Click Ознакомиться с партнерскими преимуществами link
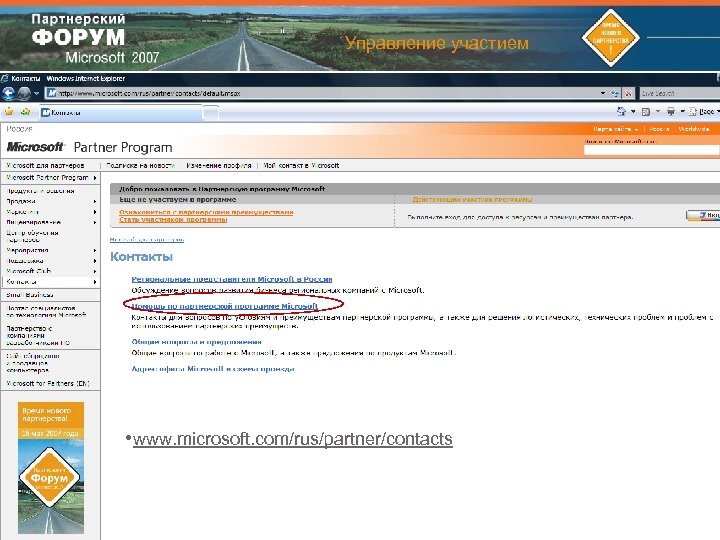Screen dimensions: 720x540 206,212
